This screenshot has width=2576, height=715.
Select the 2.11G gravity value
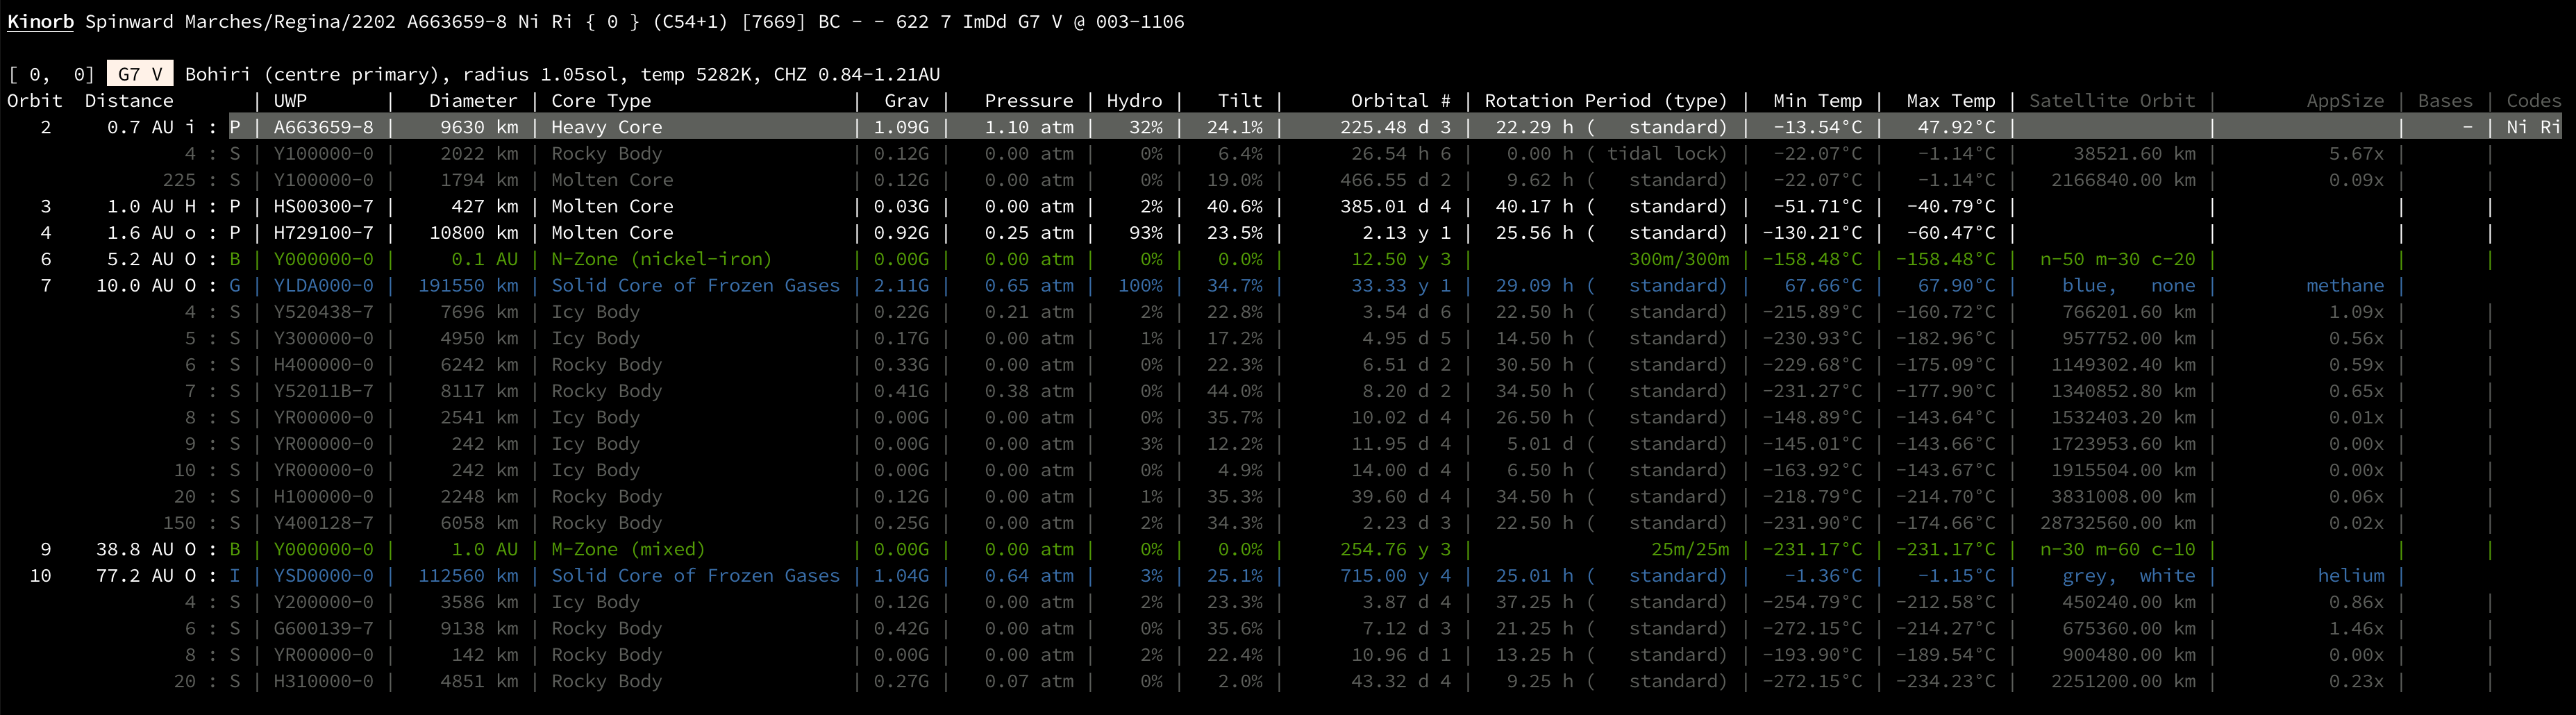click(901, 285)
